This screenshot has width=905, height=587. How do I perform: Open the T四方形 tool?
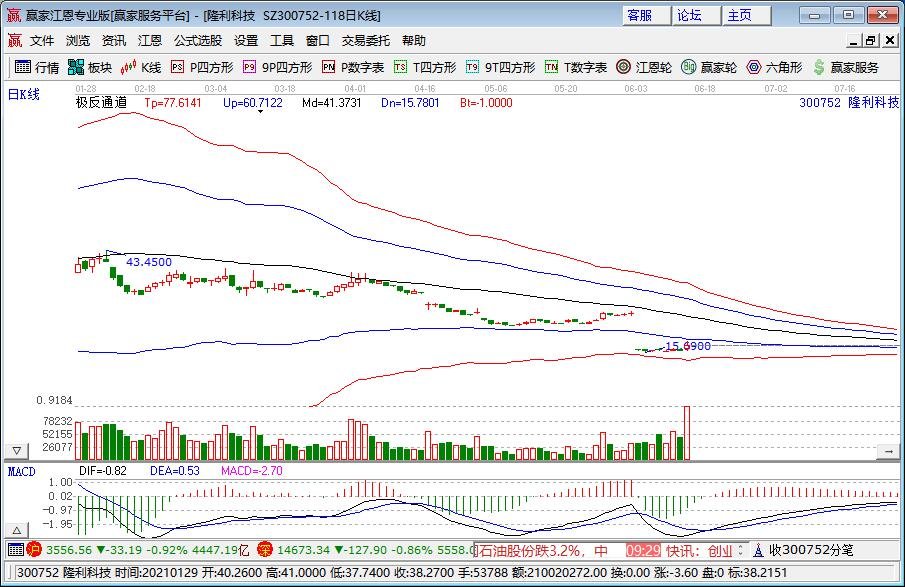coord(425,68)
